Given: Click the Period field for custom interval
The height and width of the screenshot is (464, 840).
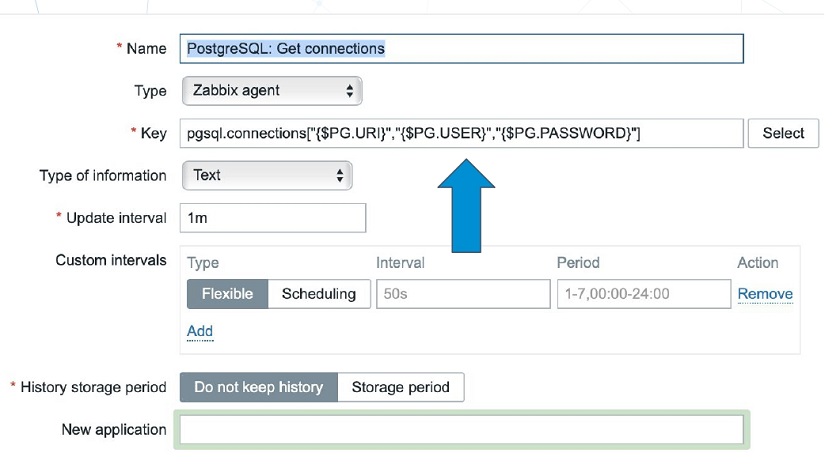Looking at the screenshot, I should pyautogui.click(x=644, y=294).
